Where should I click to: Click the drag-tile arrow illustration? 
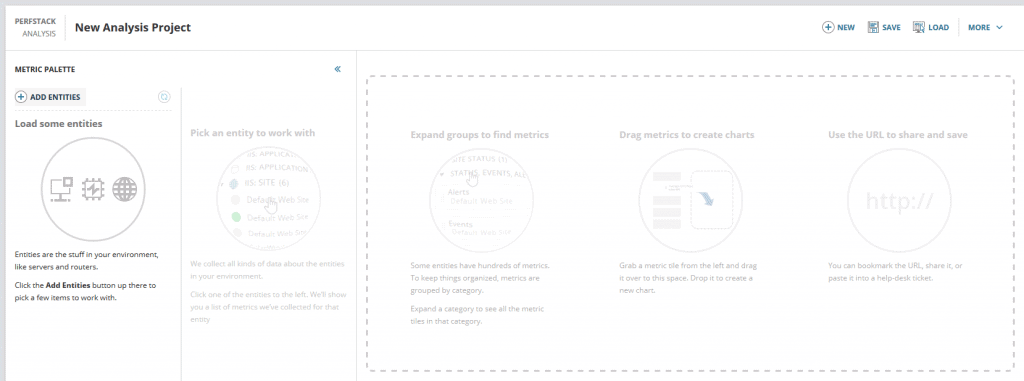pos(690,200)
